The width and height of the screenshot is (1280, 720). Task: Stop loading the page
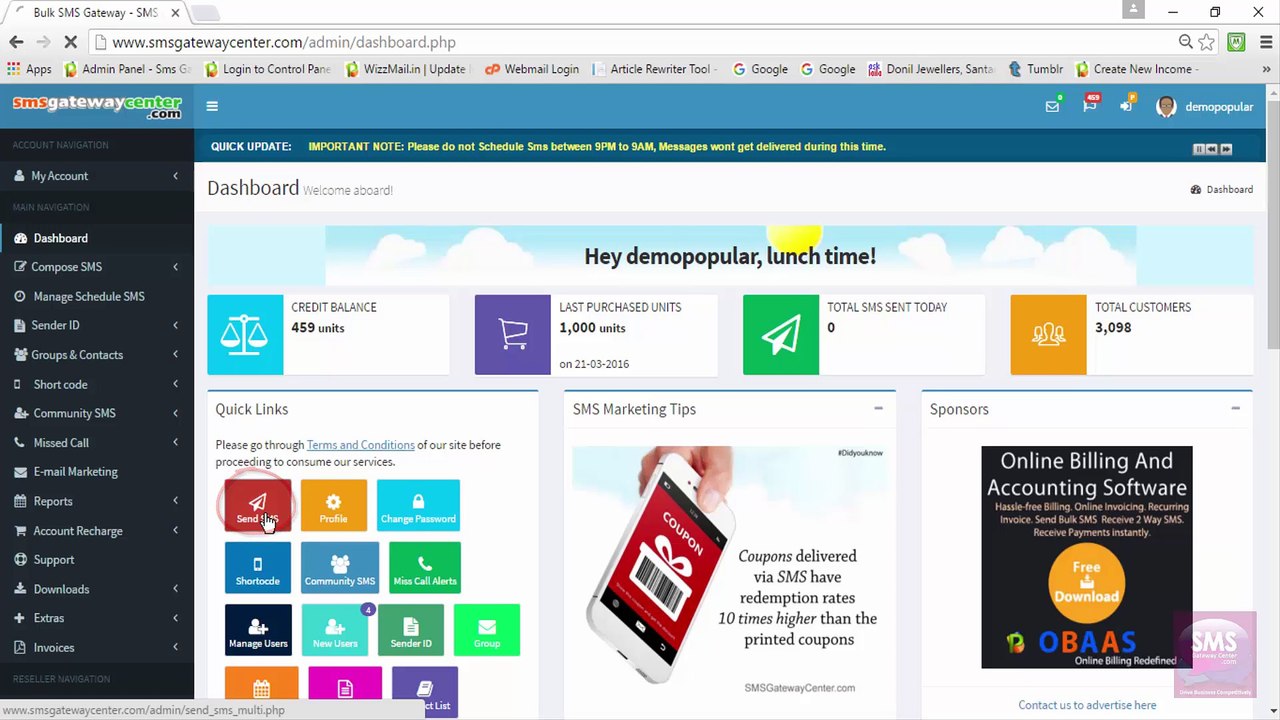(x=70, y=42)
